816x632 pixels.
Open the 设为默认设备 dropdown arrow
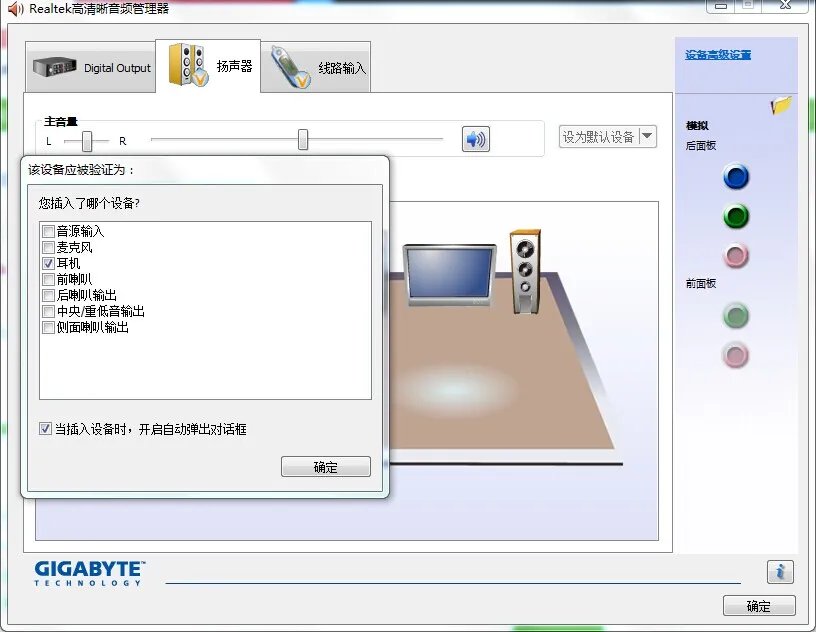[646, 137]
